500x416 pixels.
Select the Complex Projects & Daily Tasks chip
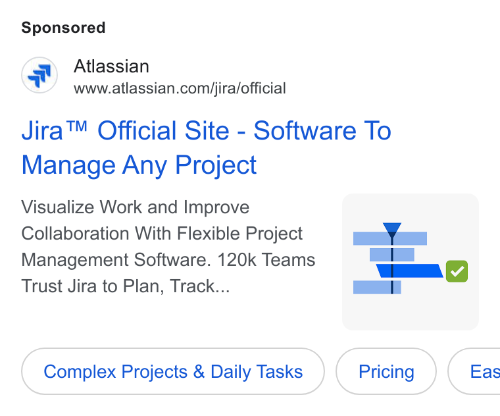pos(173,371)
